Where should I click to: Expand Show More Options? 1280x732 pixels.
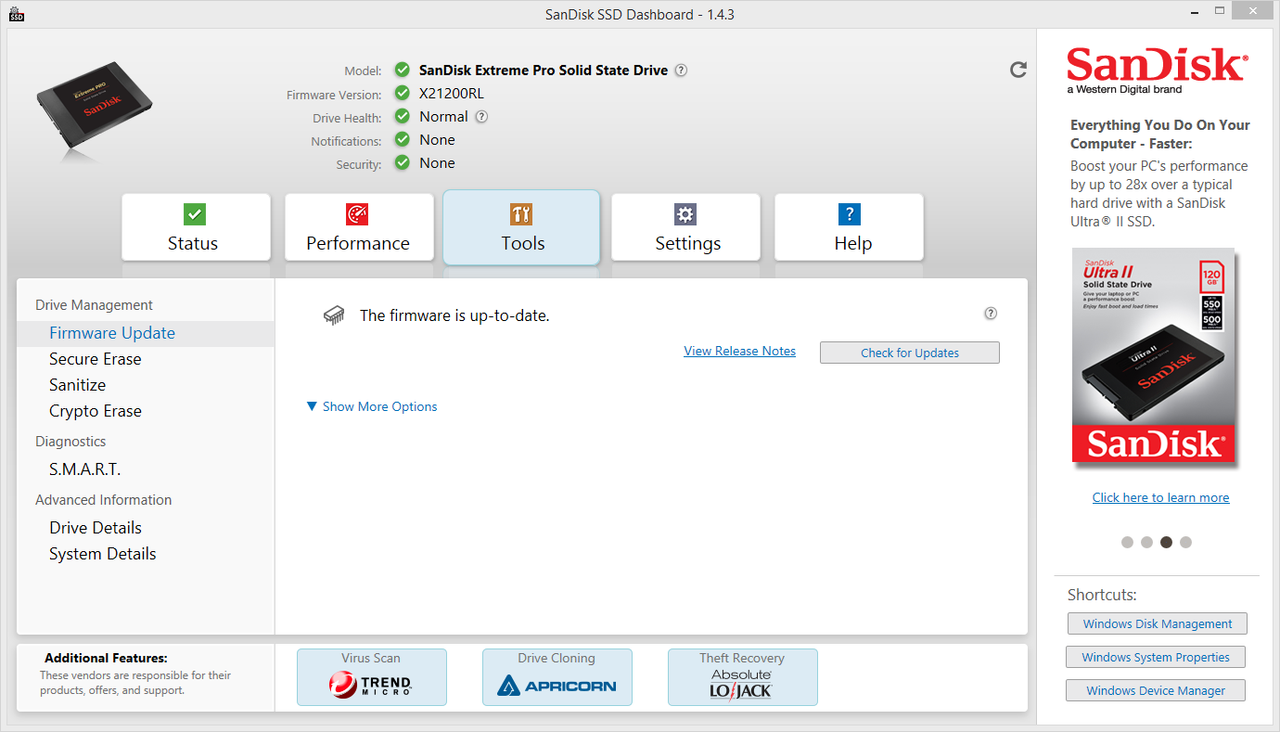(372, 407)
